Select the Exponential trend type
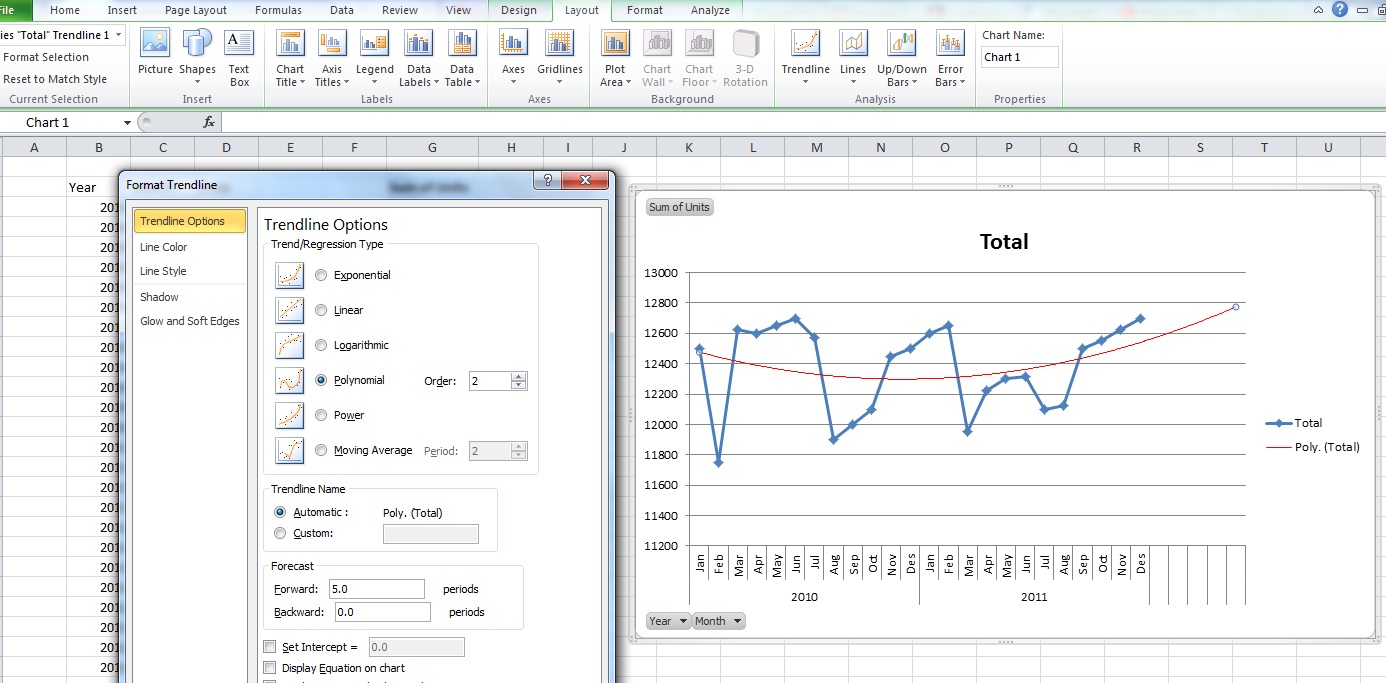The width and height of the screenshot is (1386, 683). [321, 275]
